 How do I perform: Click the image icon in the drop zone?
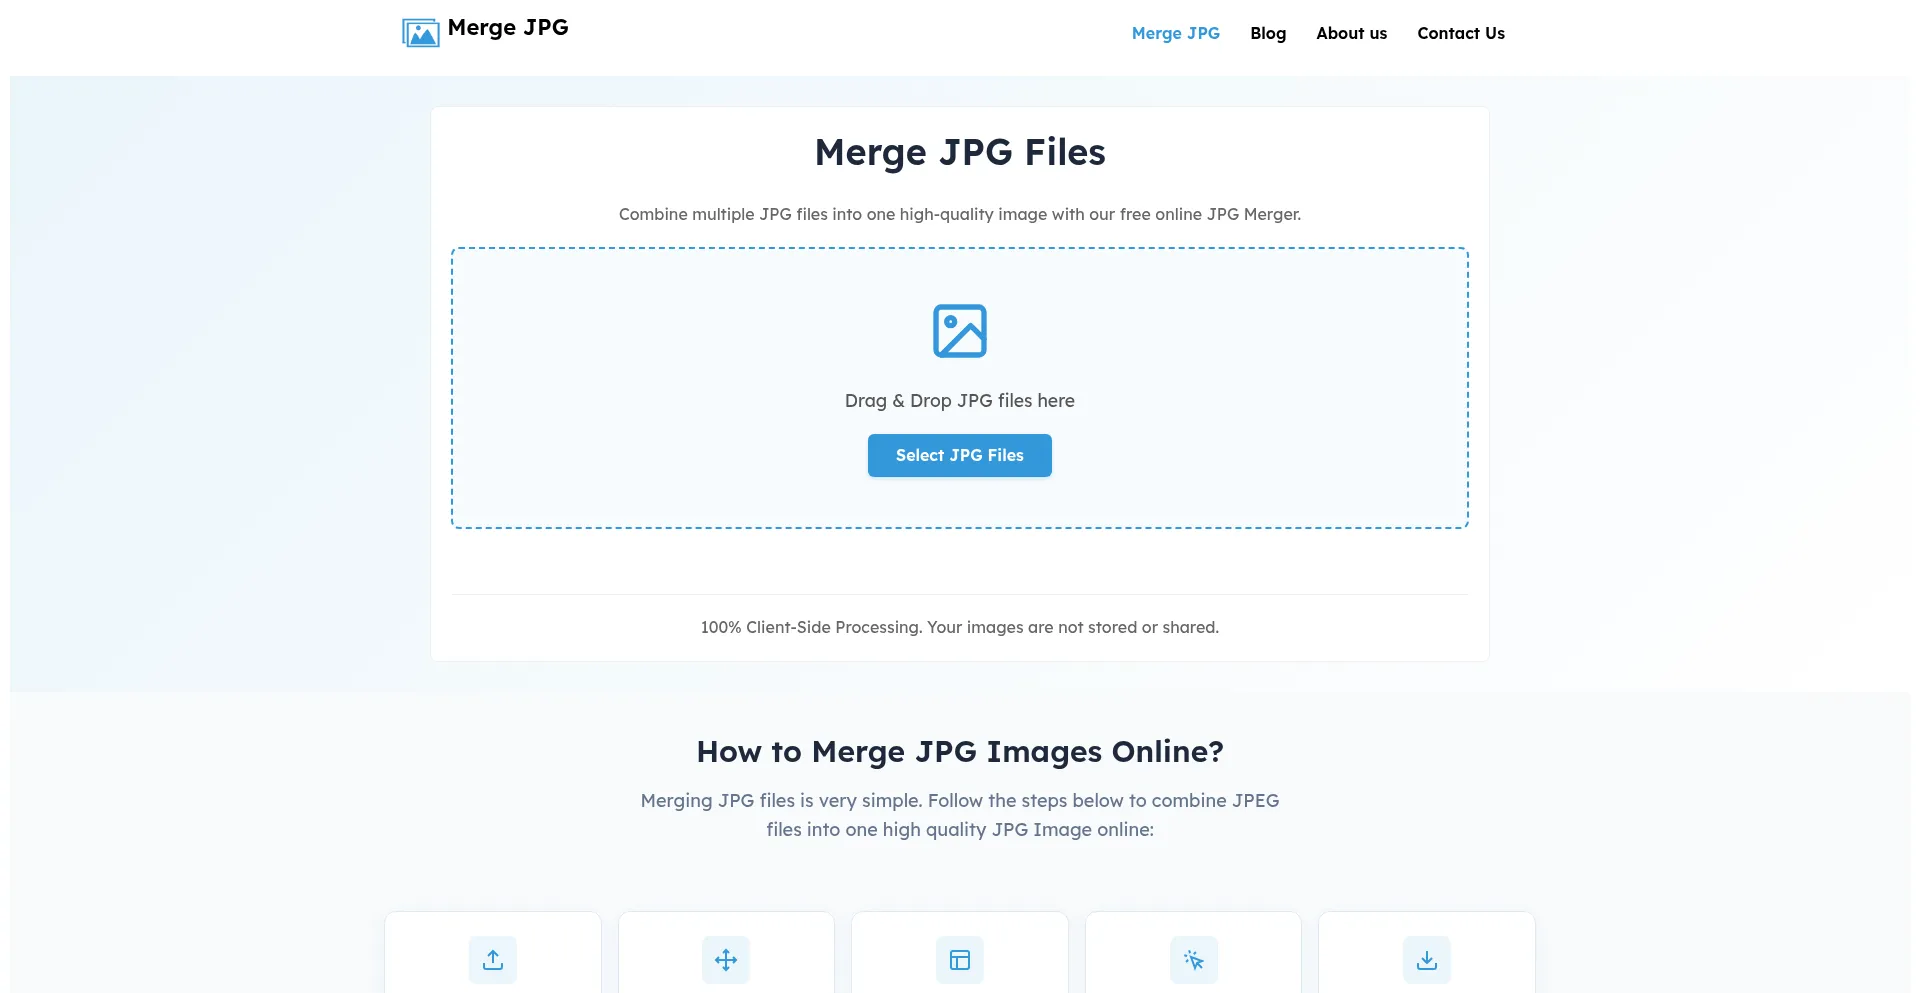click(x=959, y=331)
